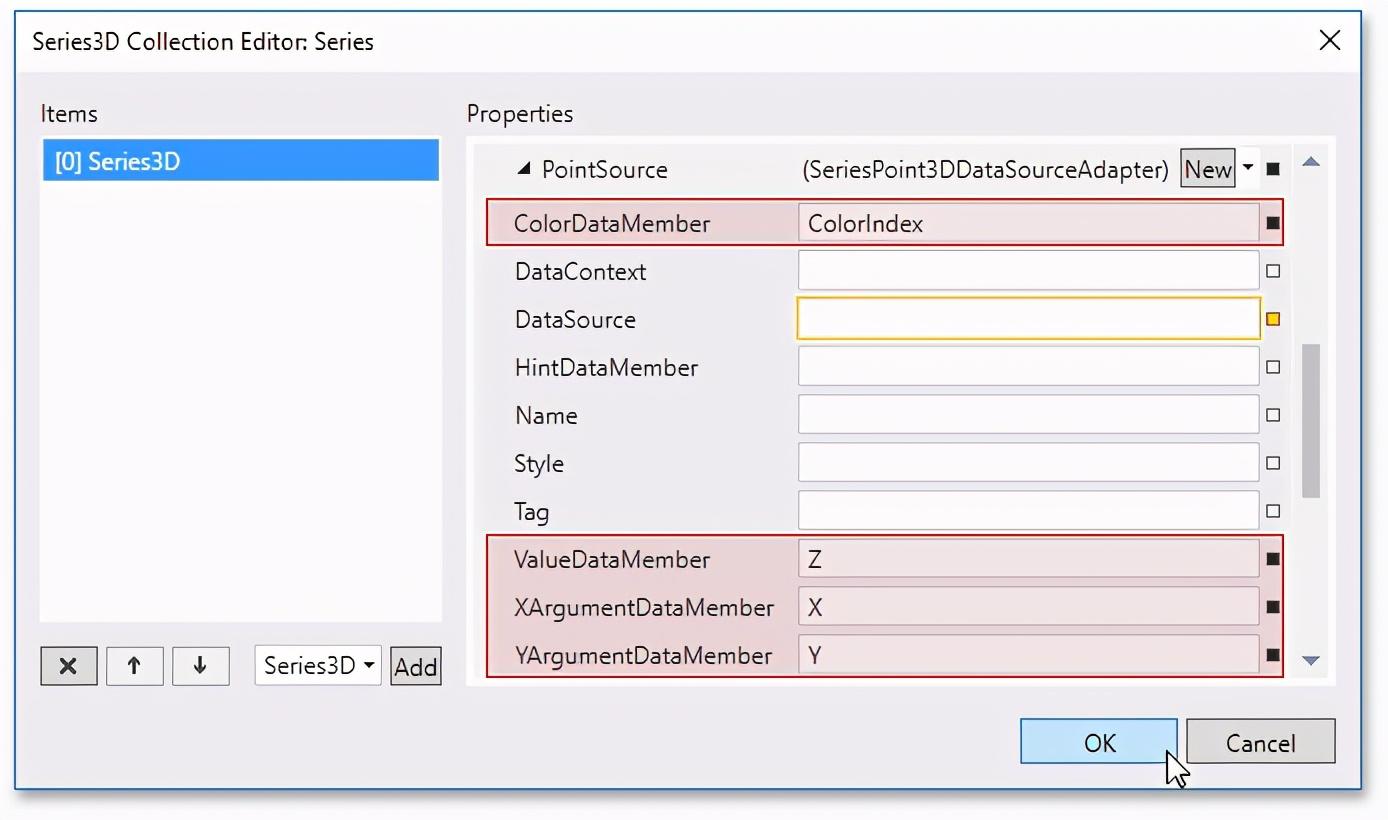
Task: Click the Cancel button
Action: coord(1260,742)
